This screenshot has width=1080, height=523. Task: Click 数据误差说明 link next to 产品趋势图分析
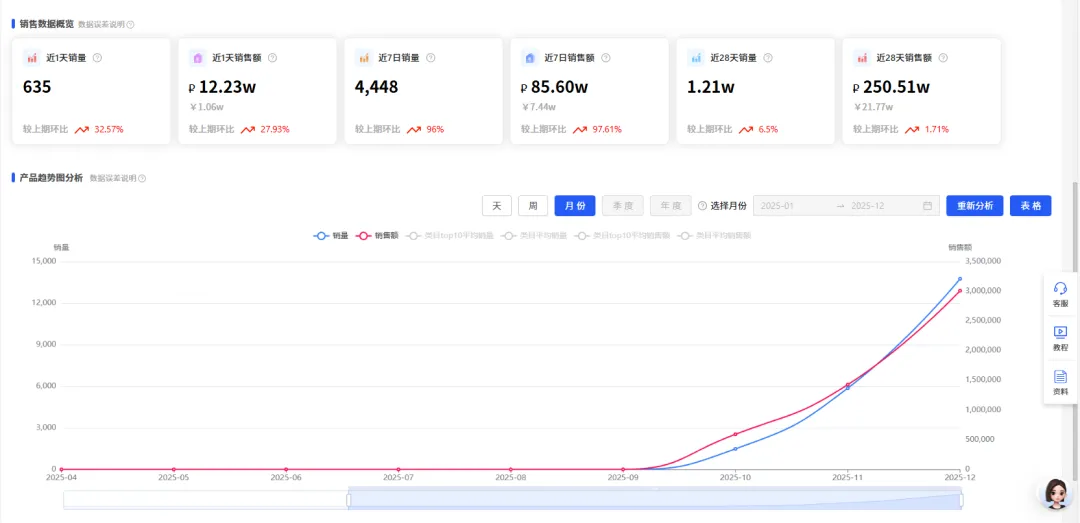click(x=113, y=178)
